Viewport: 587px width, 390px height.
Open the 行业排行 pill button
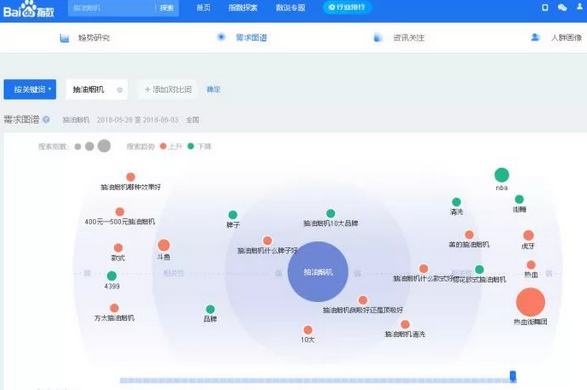[347, 7]
